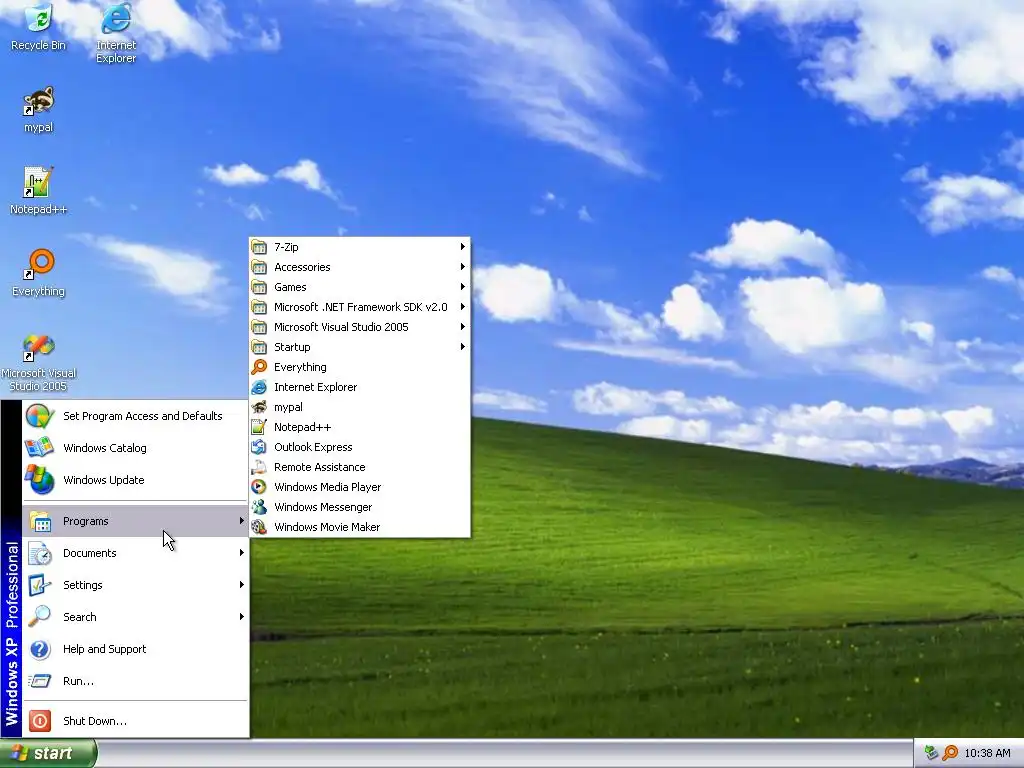Viewport: 1024px width, 768px height.
Task: Click the Outlook Express icon in the submenu
Action: (259, 447)
